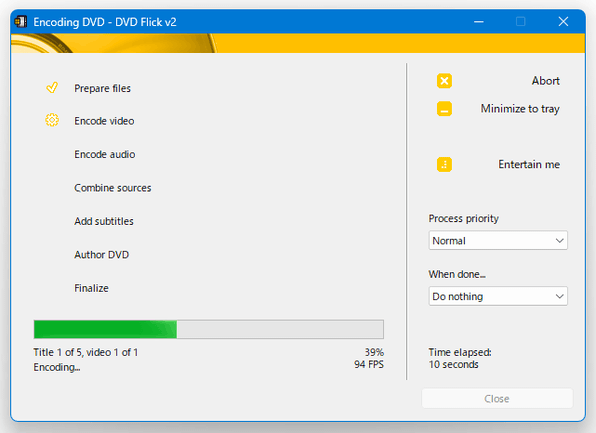
Task: Click the When done... label
Action: pos(457,274)
